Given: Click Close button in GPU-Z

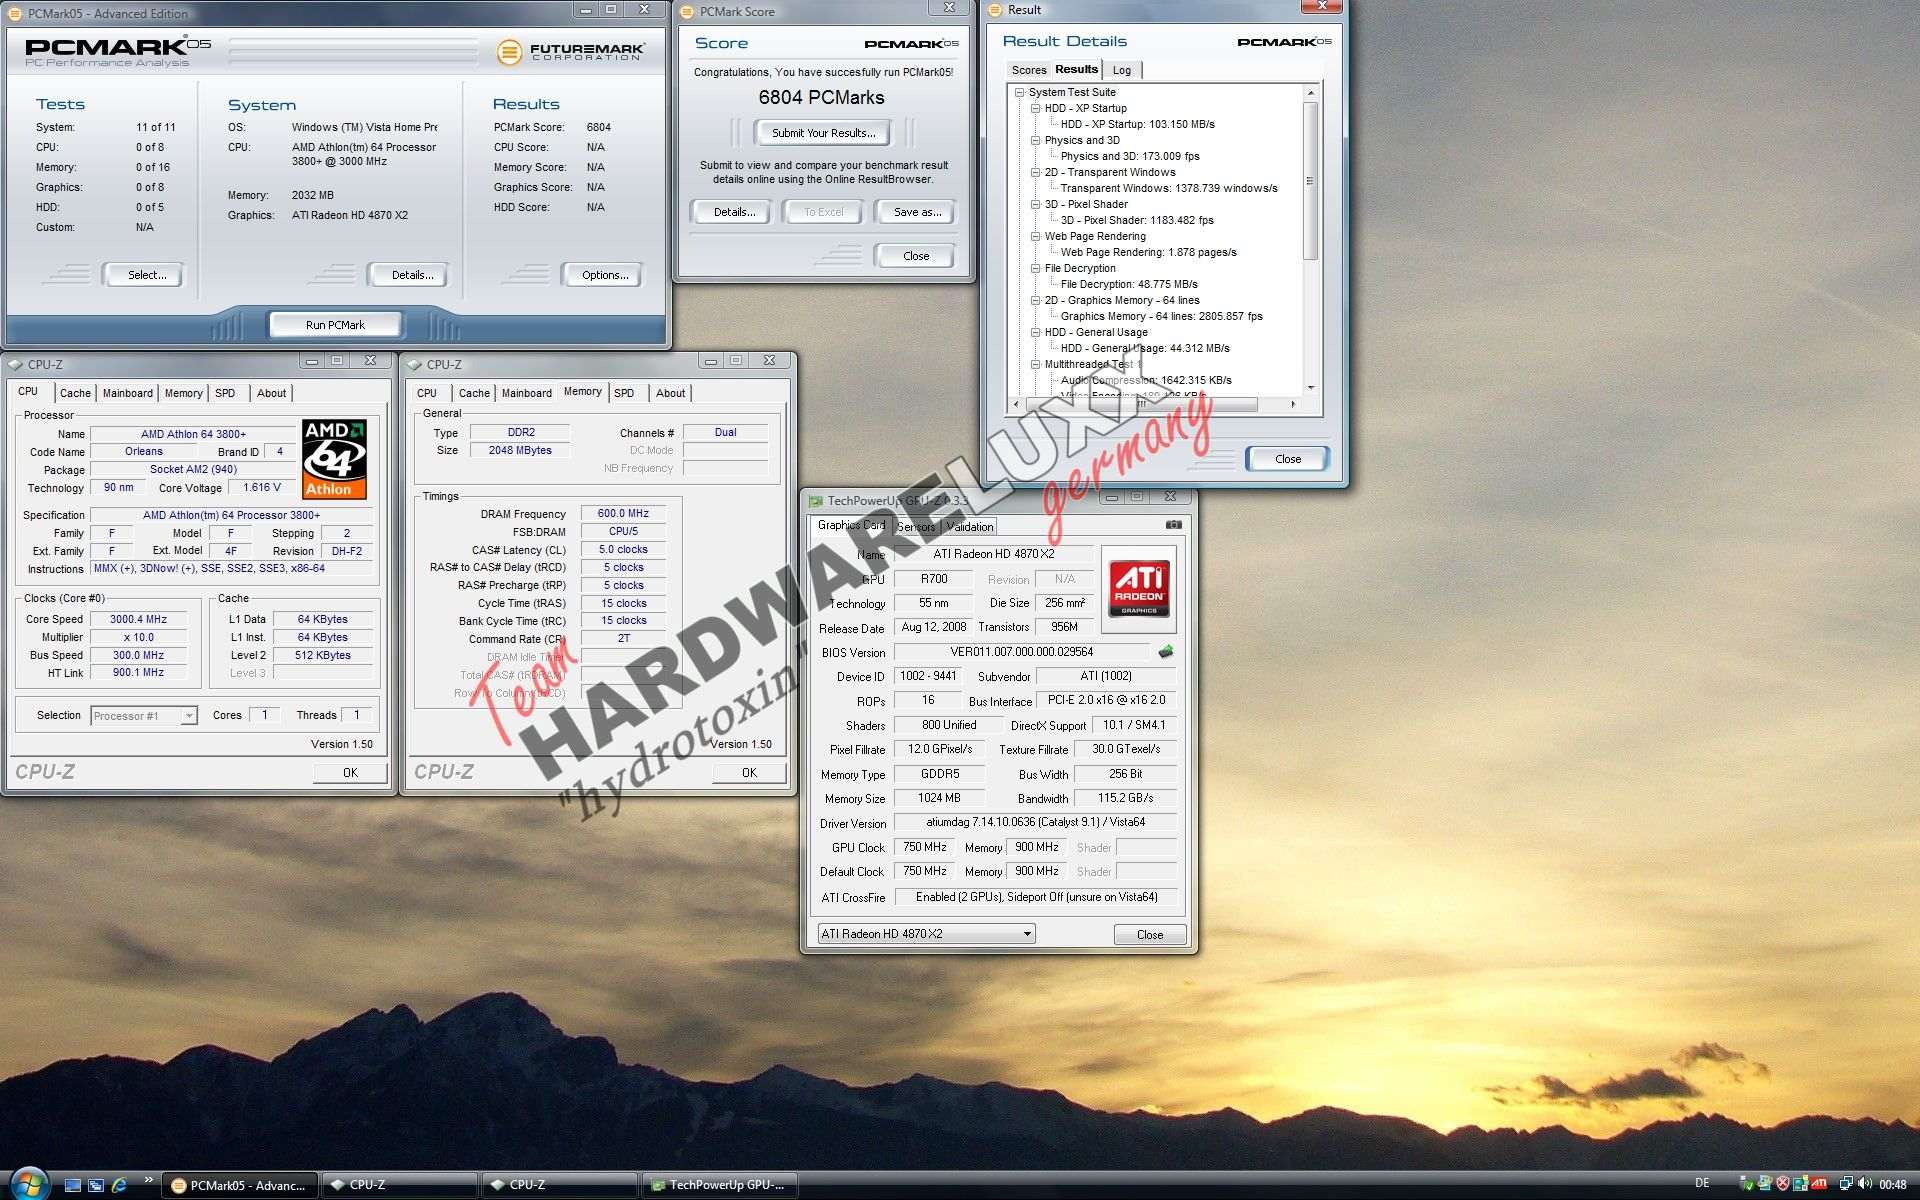Looking at the screenshot, I should [x=1150, y=935].
